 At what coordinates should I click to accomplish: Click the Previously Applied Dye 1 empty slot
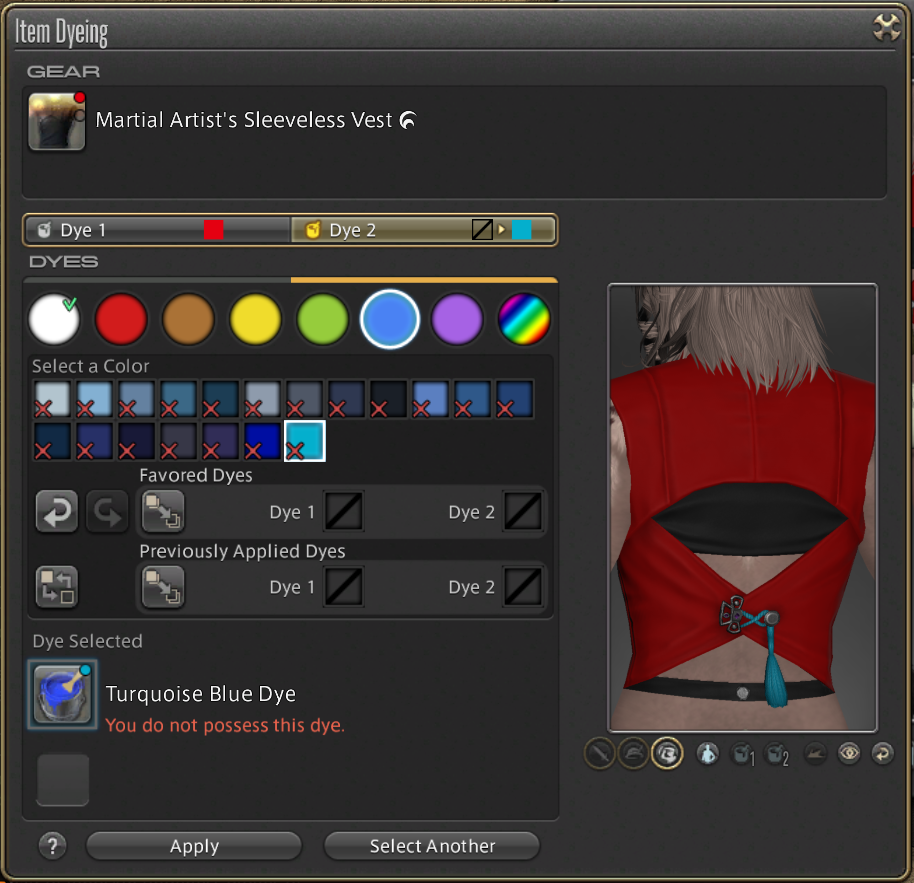pos(344,587)
